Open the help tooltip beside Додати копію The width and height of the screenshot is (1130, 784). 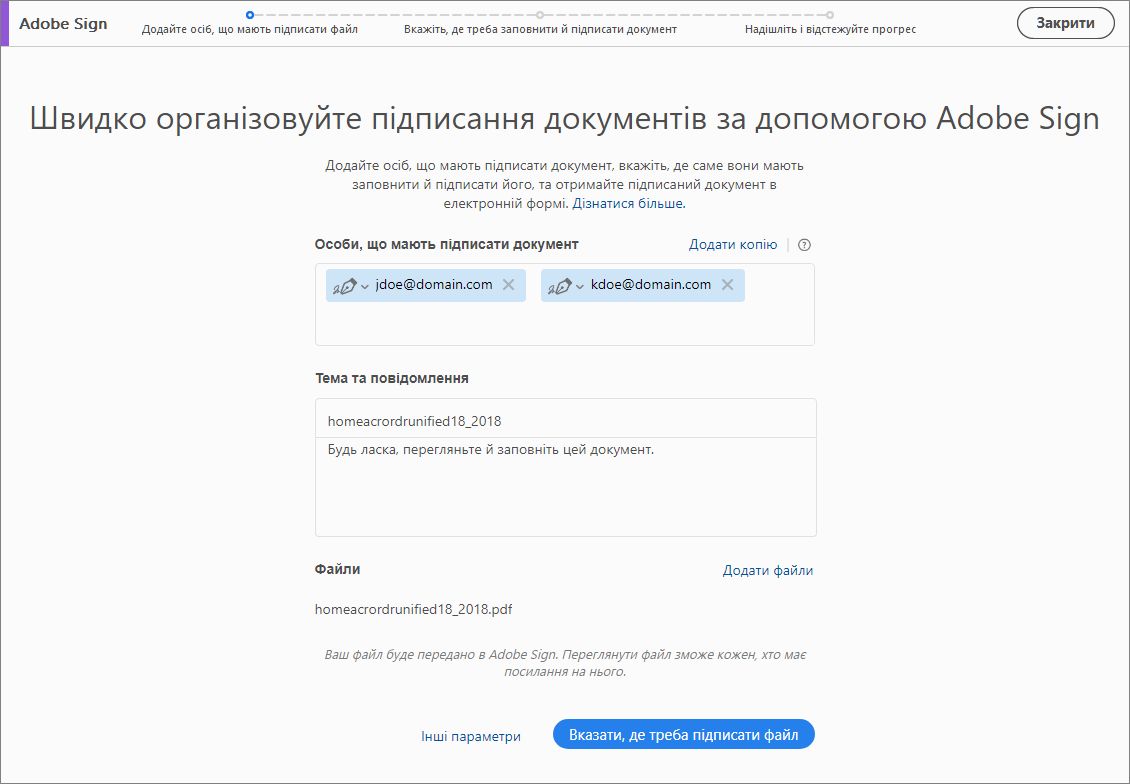[x=804, y=244]
